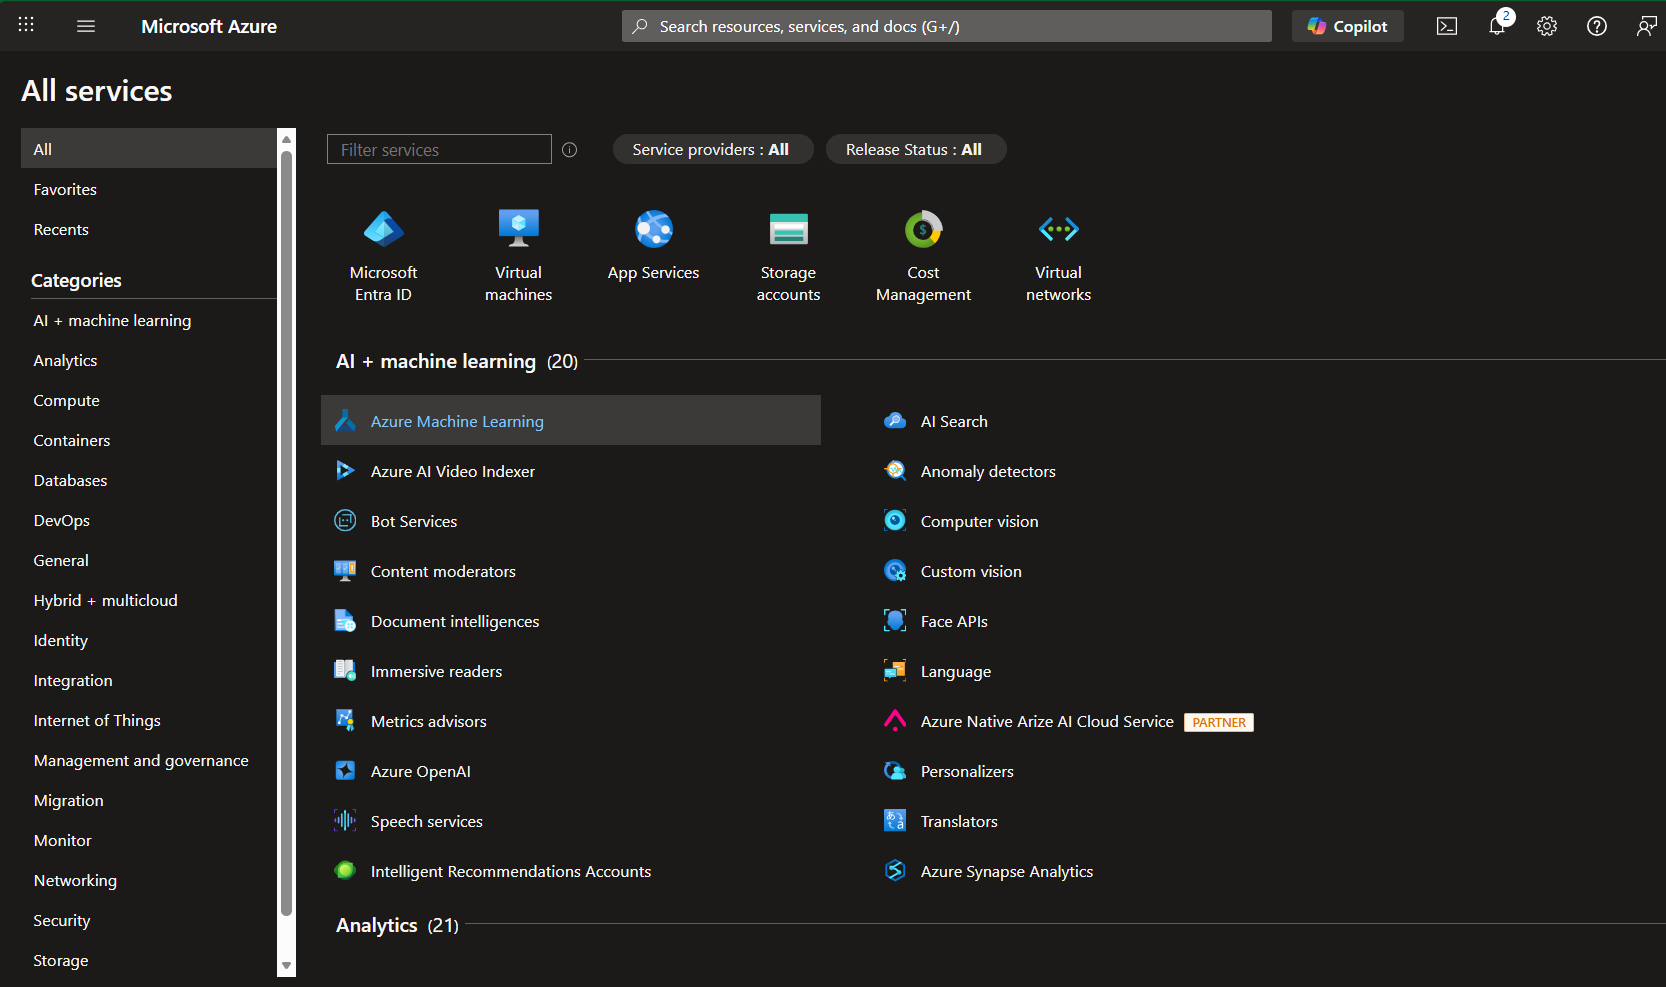The image size is (1666, 987).
Task: Open the Release Status filter
Action: point(915,149)
